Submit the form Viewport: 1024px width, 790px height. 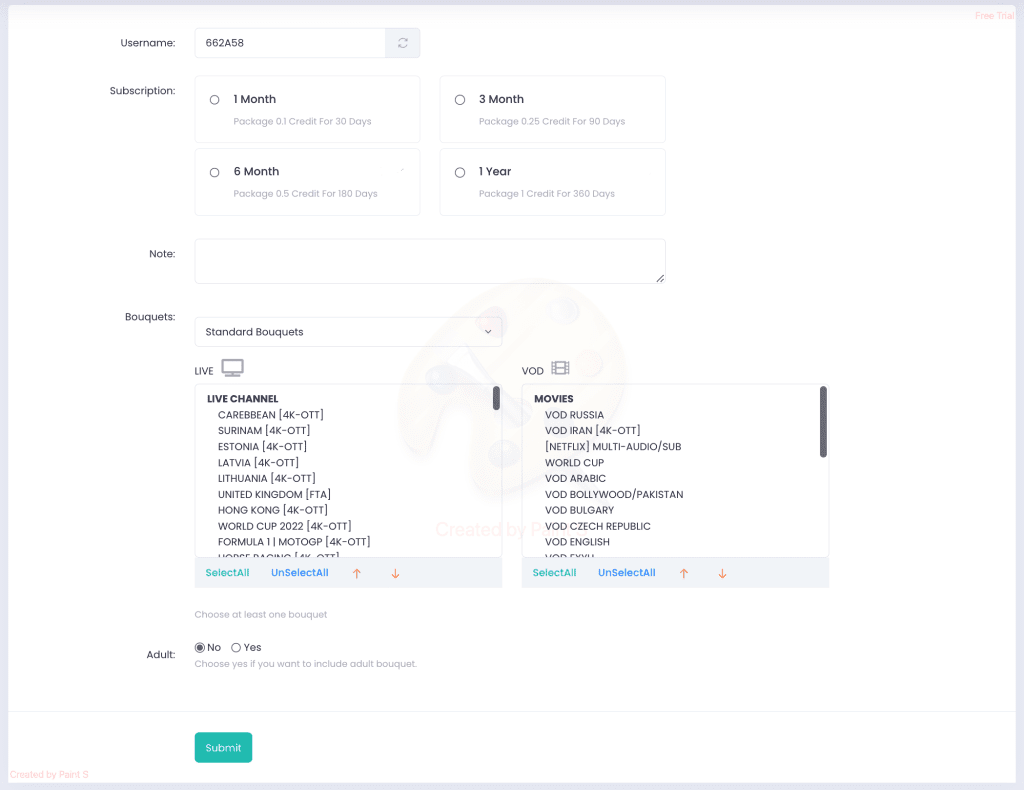(x=223, y=748)
